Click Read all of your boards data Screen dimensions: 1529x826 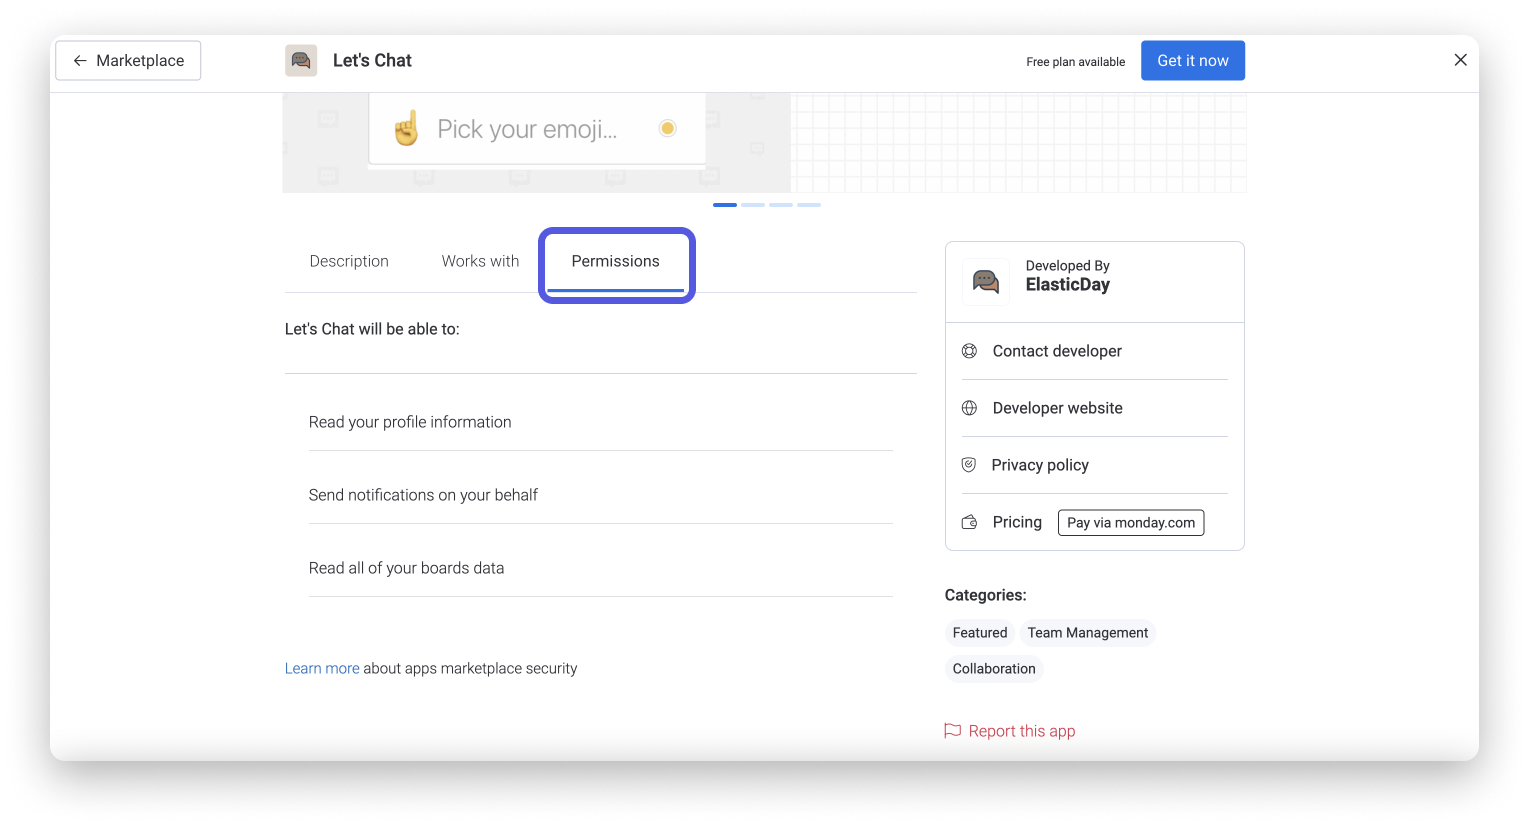tap(406, 568)
